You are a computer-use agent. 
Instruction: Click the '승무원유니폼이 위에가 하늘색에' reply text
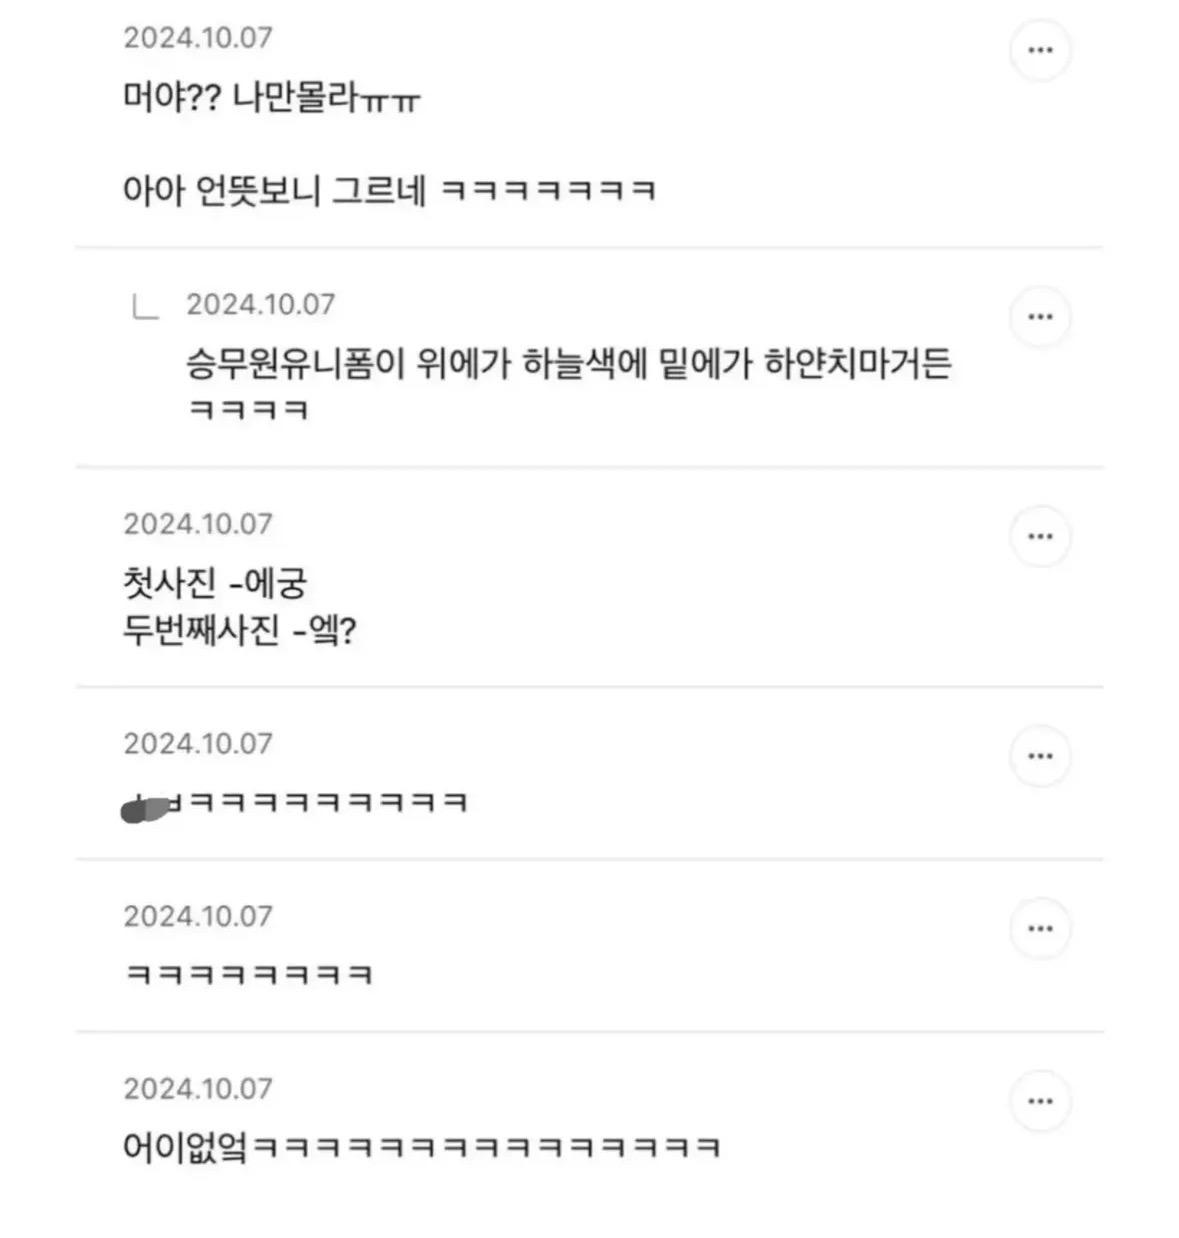(x=568, y=365)
